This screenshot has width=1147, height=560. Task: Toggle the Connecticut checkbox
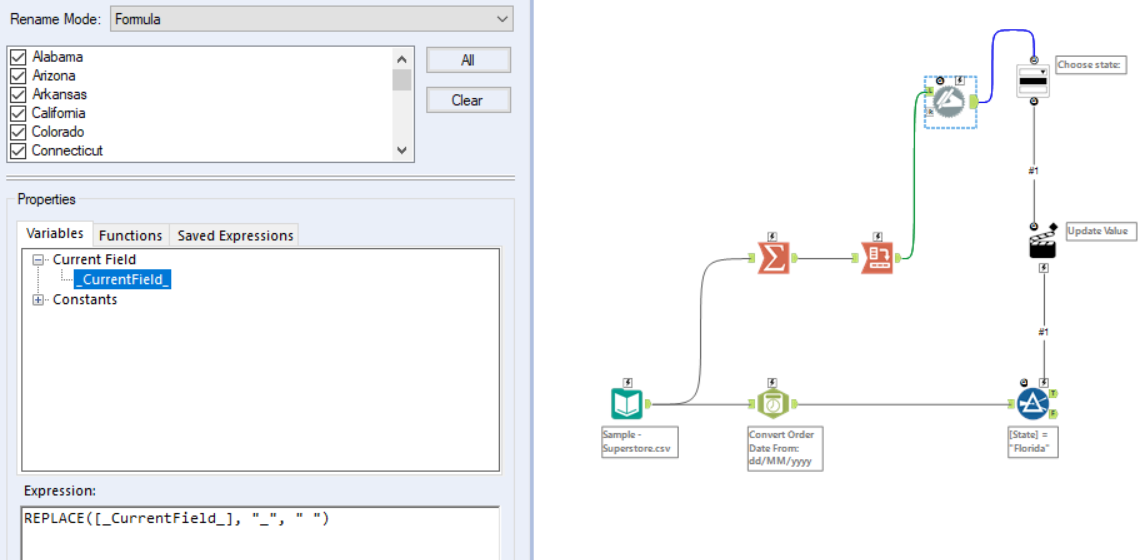coord(19,151)
